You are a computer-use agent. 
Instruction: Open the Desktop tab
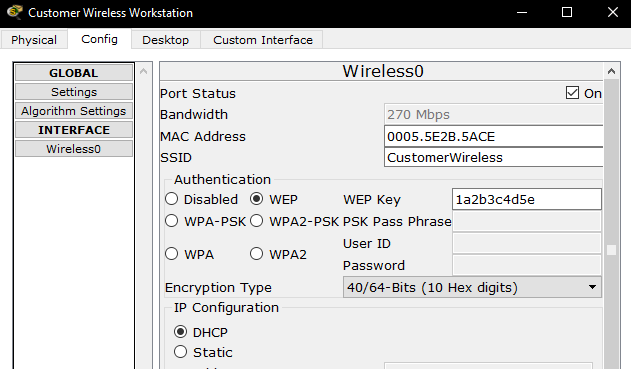pyautogui.click(x=165, y=40)
